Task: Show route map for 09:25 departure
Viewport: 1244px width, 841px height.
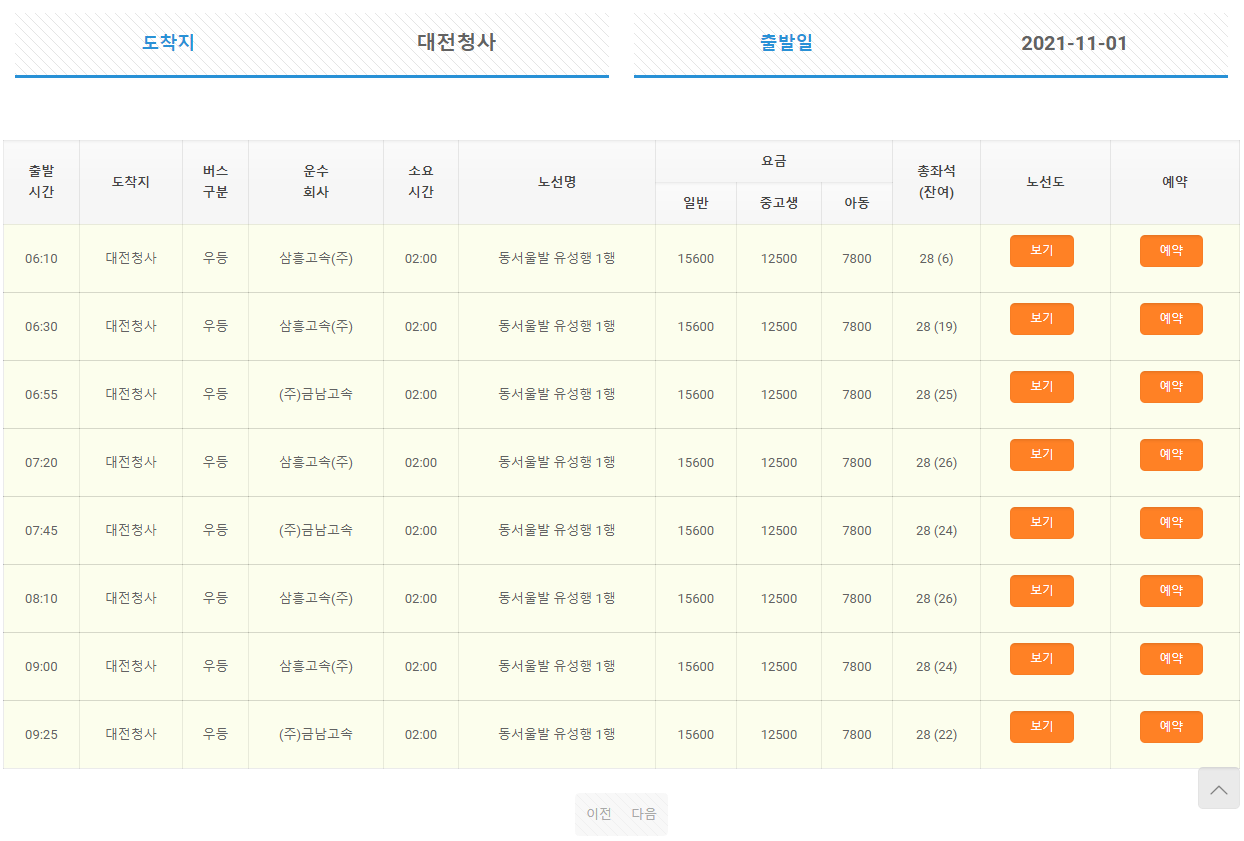Action: click(x=1042, y=727)
